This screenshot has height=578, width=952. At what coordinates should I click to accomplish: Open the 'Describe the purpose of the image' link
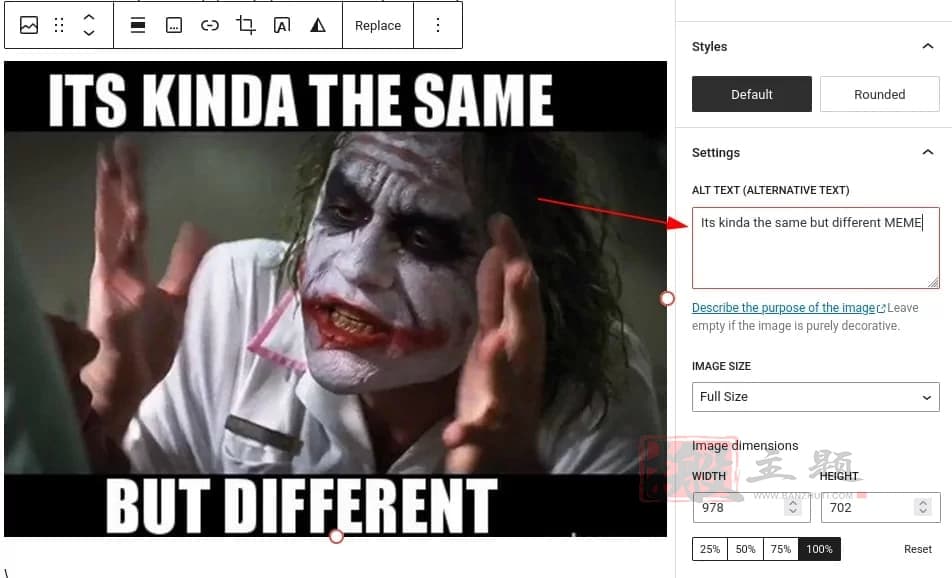tap(788, 308)
